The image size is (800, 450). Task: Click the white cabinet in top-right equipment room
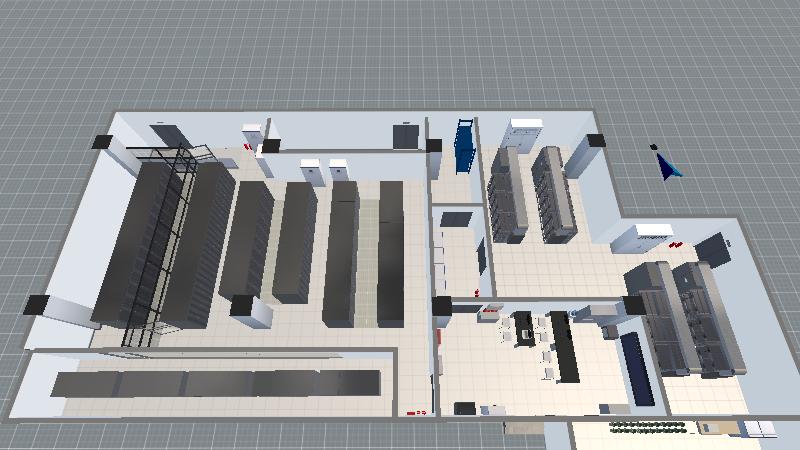point(526,132)
